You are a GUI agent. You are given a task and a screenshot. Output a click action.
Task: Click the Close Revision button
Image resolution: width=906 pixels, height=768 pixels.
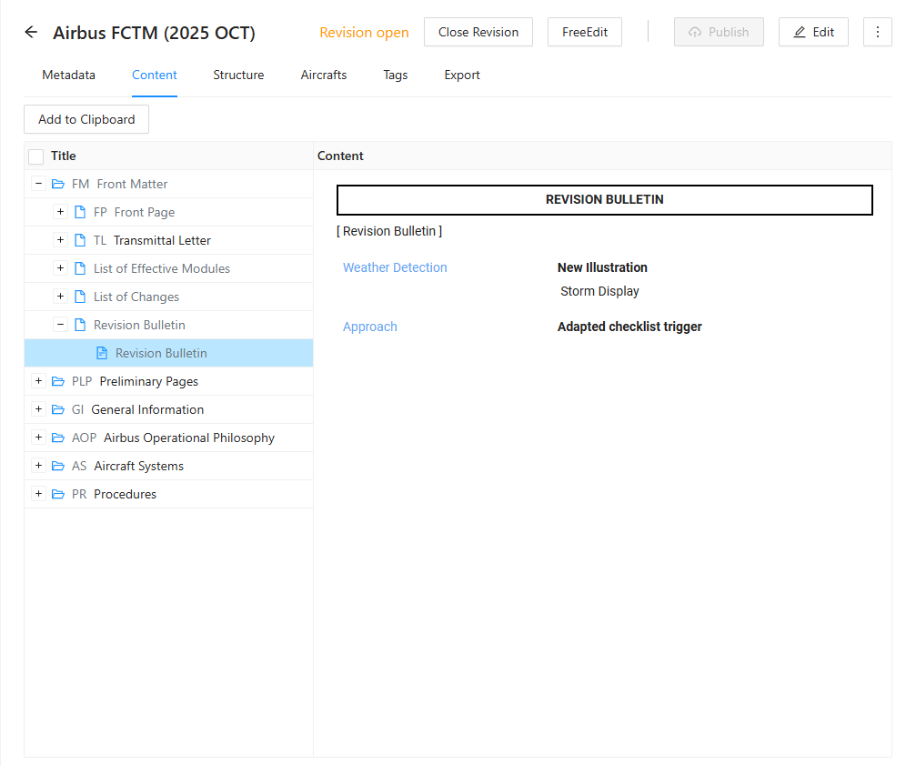point(478,32)
